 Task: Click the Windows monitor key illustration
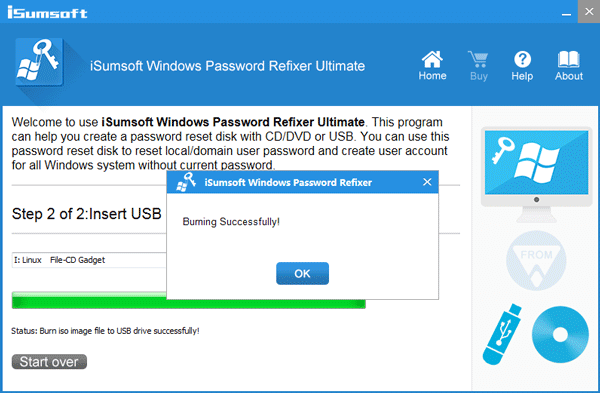pyautogui.click(x=536, y=174)
